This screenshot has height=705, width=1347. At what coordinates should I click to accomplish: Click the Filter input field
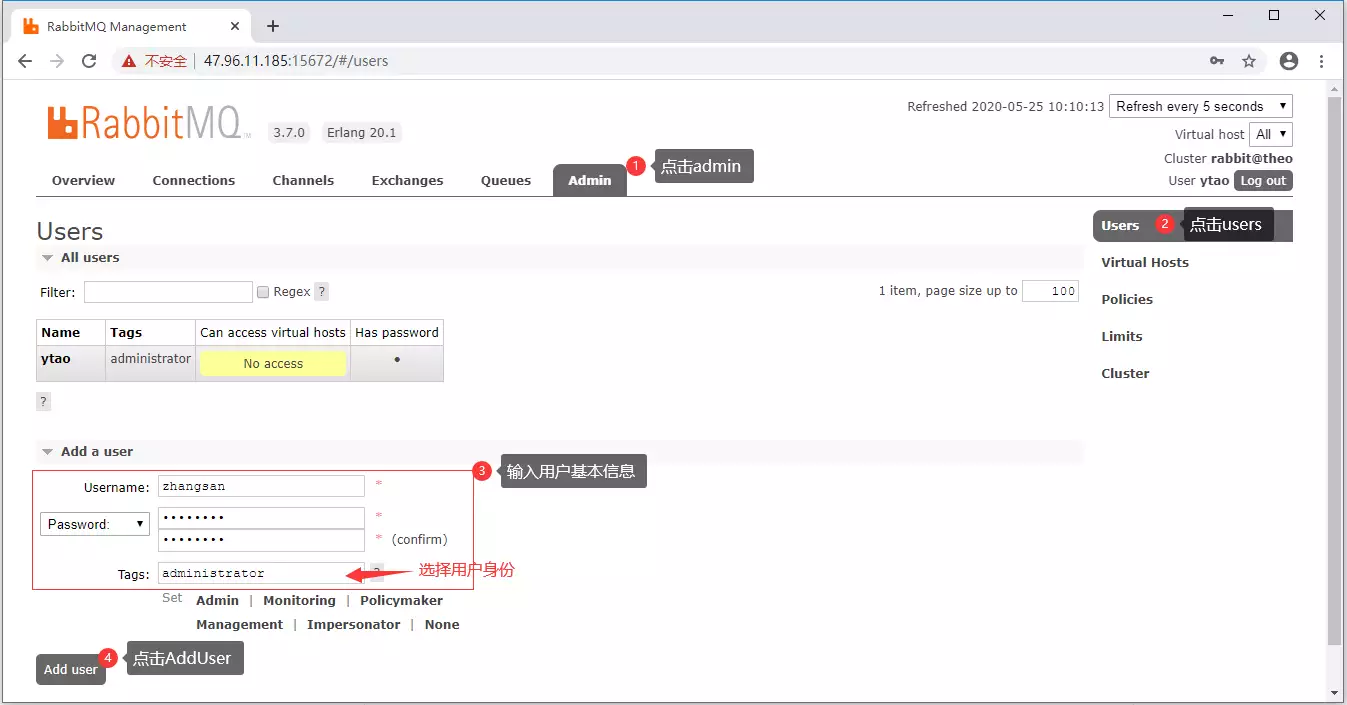coord(168,292)
